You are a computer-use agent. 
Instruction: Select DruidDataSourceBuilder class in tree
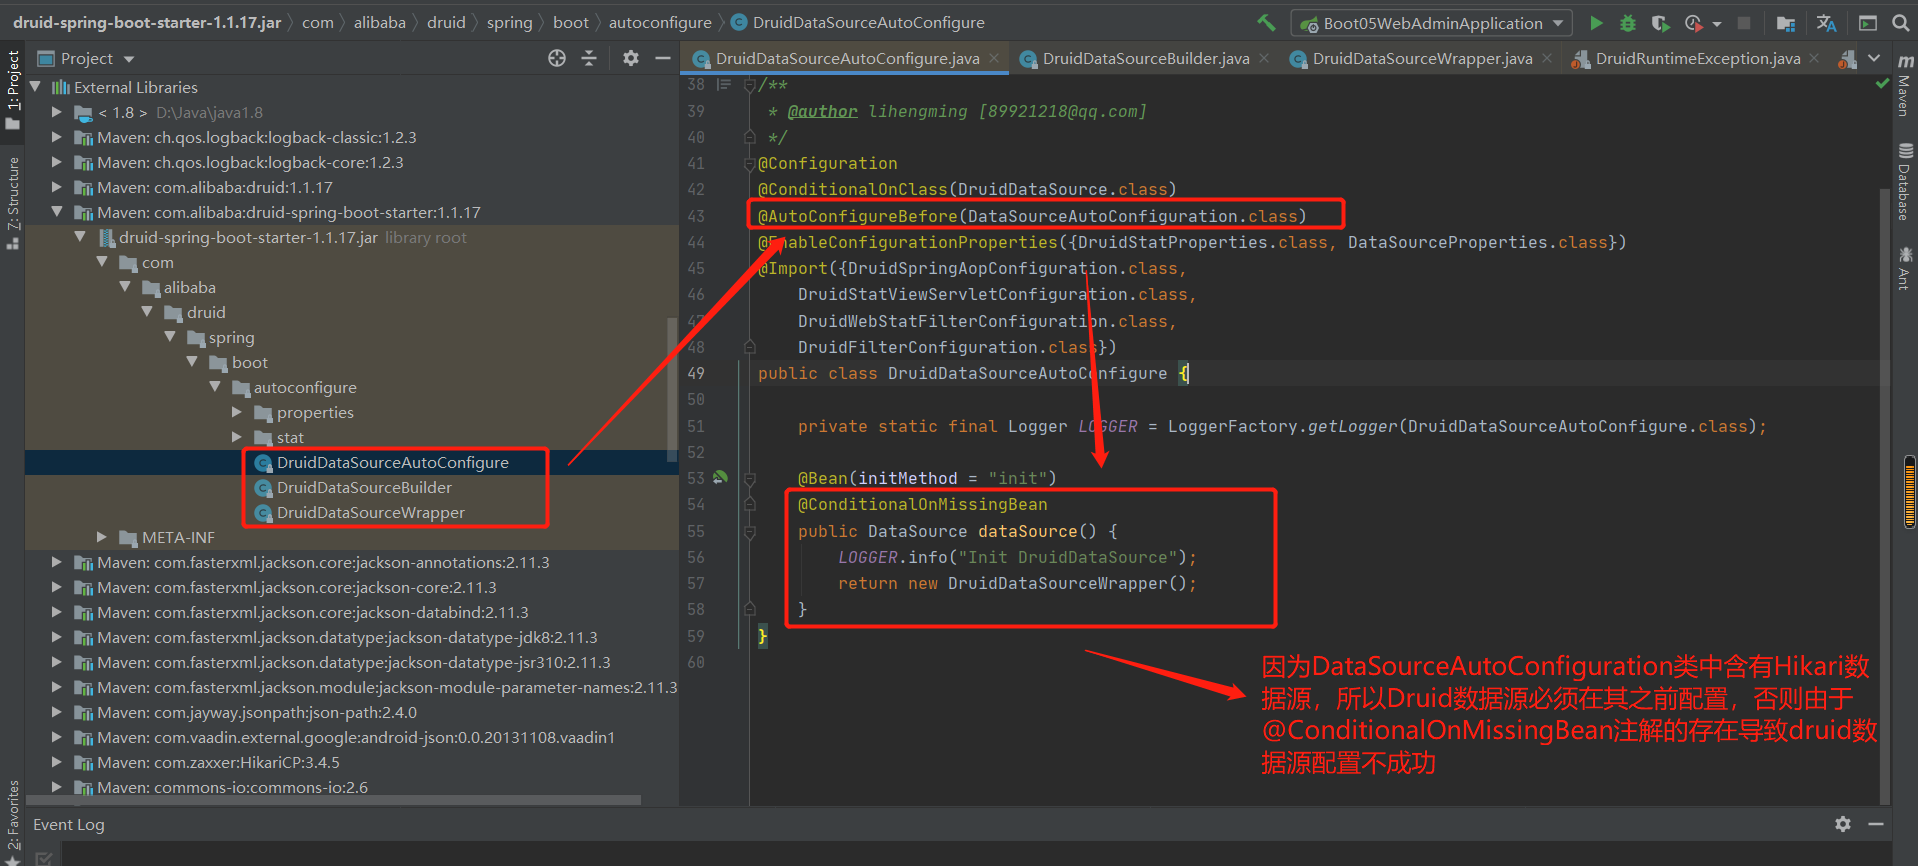point(364,487)
